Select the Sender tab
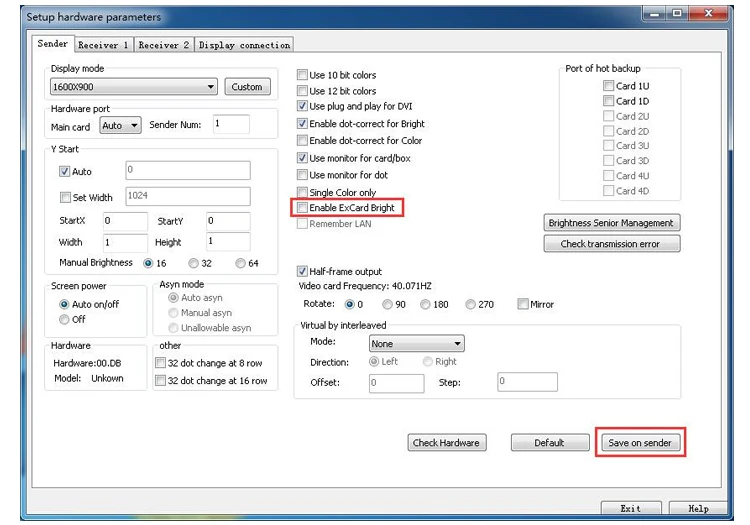The width and height of the screenshot is (750, 525). pos(53,44)
